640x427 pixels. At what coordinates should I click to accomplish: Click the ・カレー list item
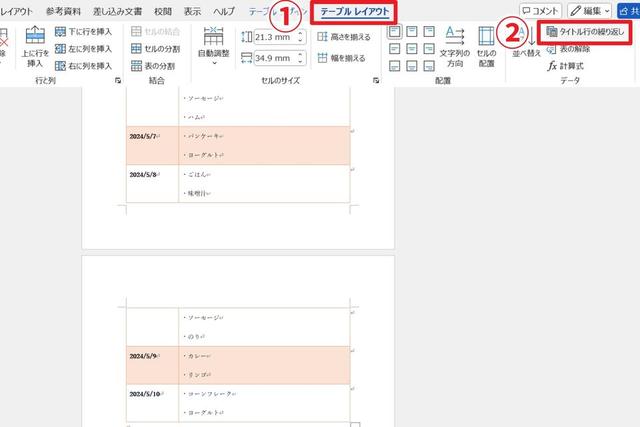tap(197, 356)
